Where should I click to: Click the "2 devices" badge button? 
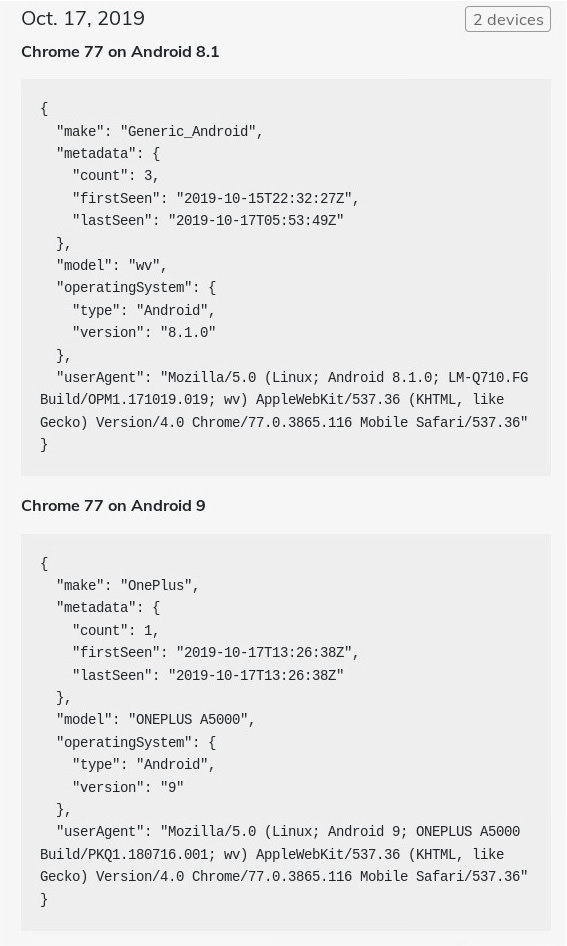(x=508, y=19)
